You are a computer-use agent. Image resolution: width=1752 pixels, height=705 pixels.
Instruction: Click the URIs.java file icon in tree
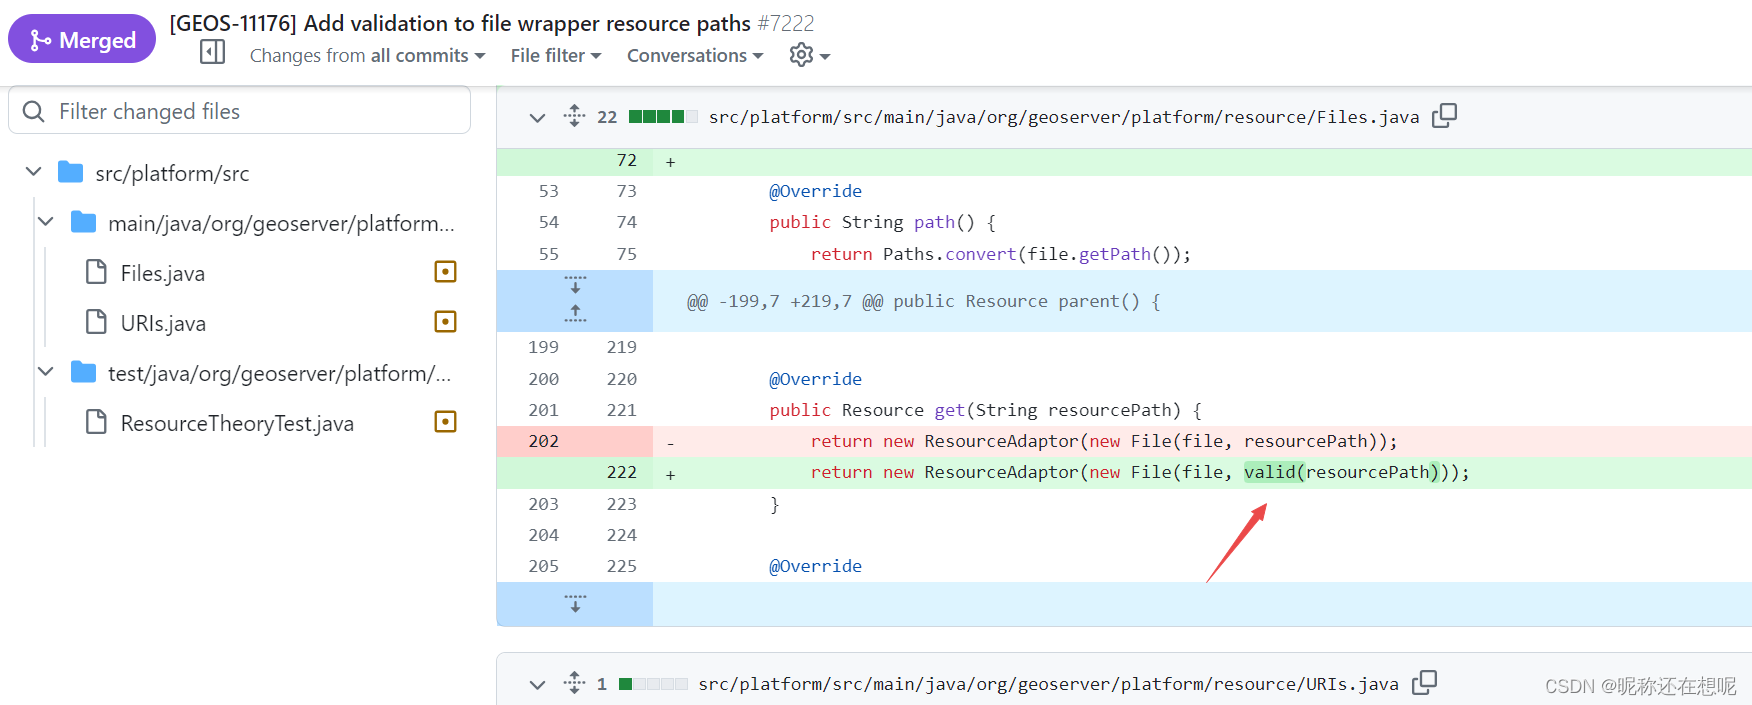pyautogui.click(x=96, y=322)
